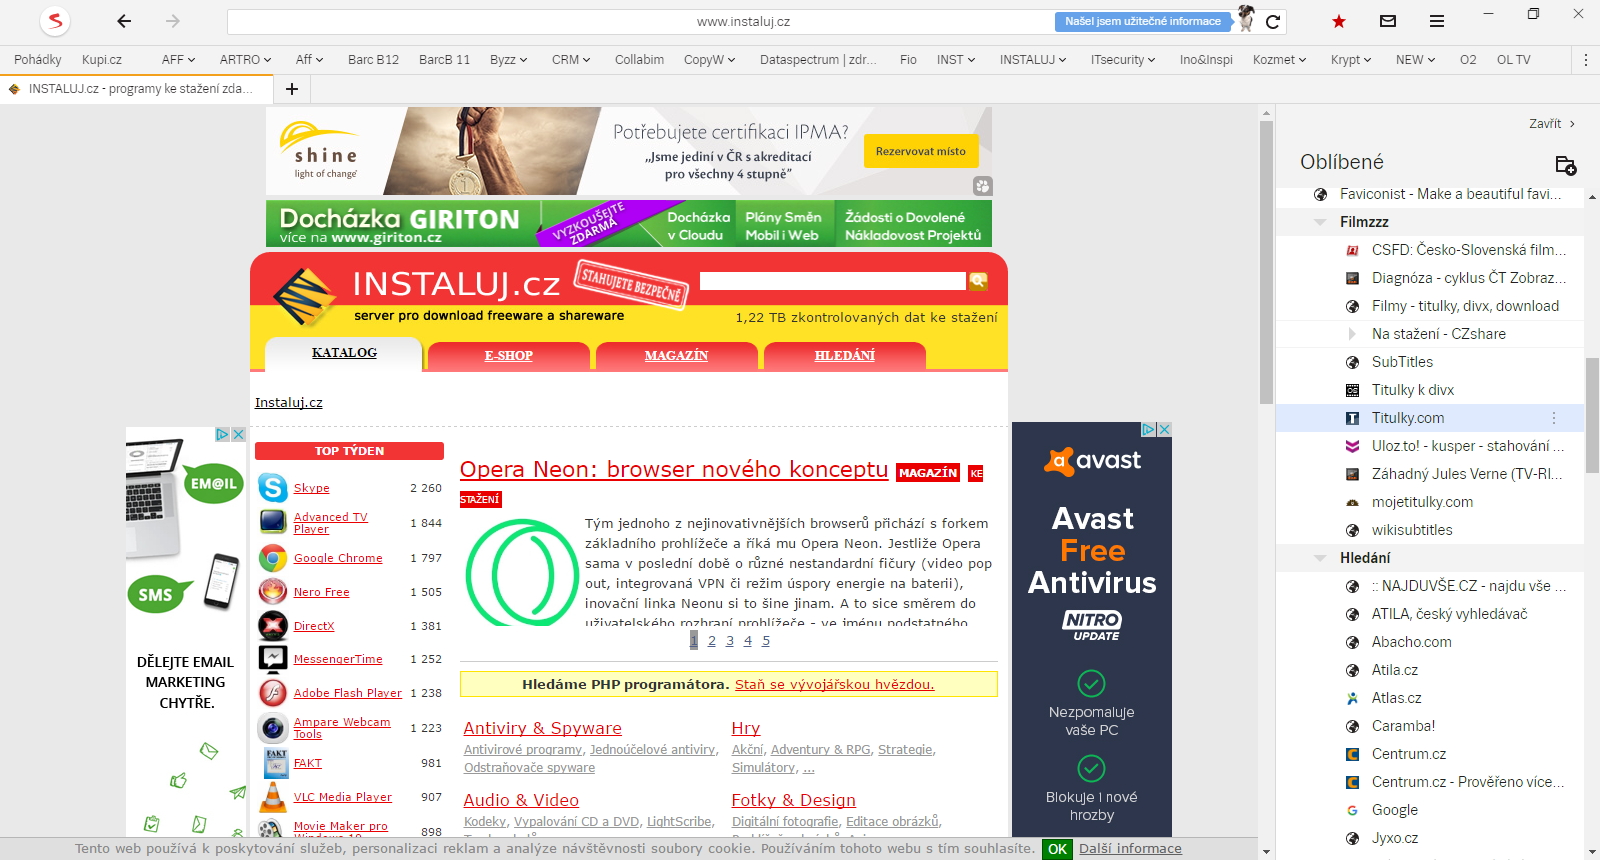This screenshot has width=1600, height=860.
Task: Go forward with the forward arrow
Action: coord(173,21)
